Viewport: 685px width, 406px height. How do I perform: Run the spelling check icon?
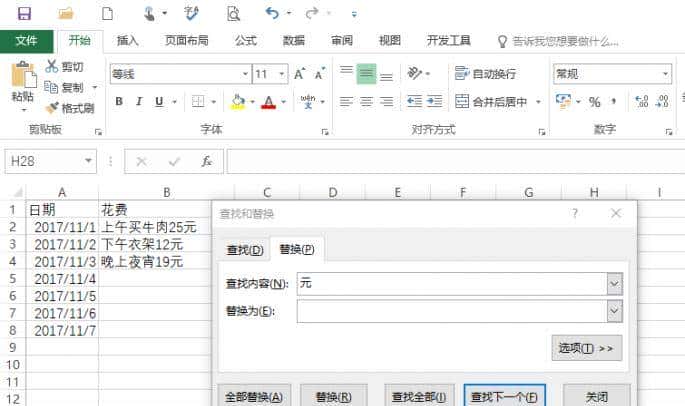pyautogui.click(x=191, y=14)
